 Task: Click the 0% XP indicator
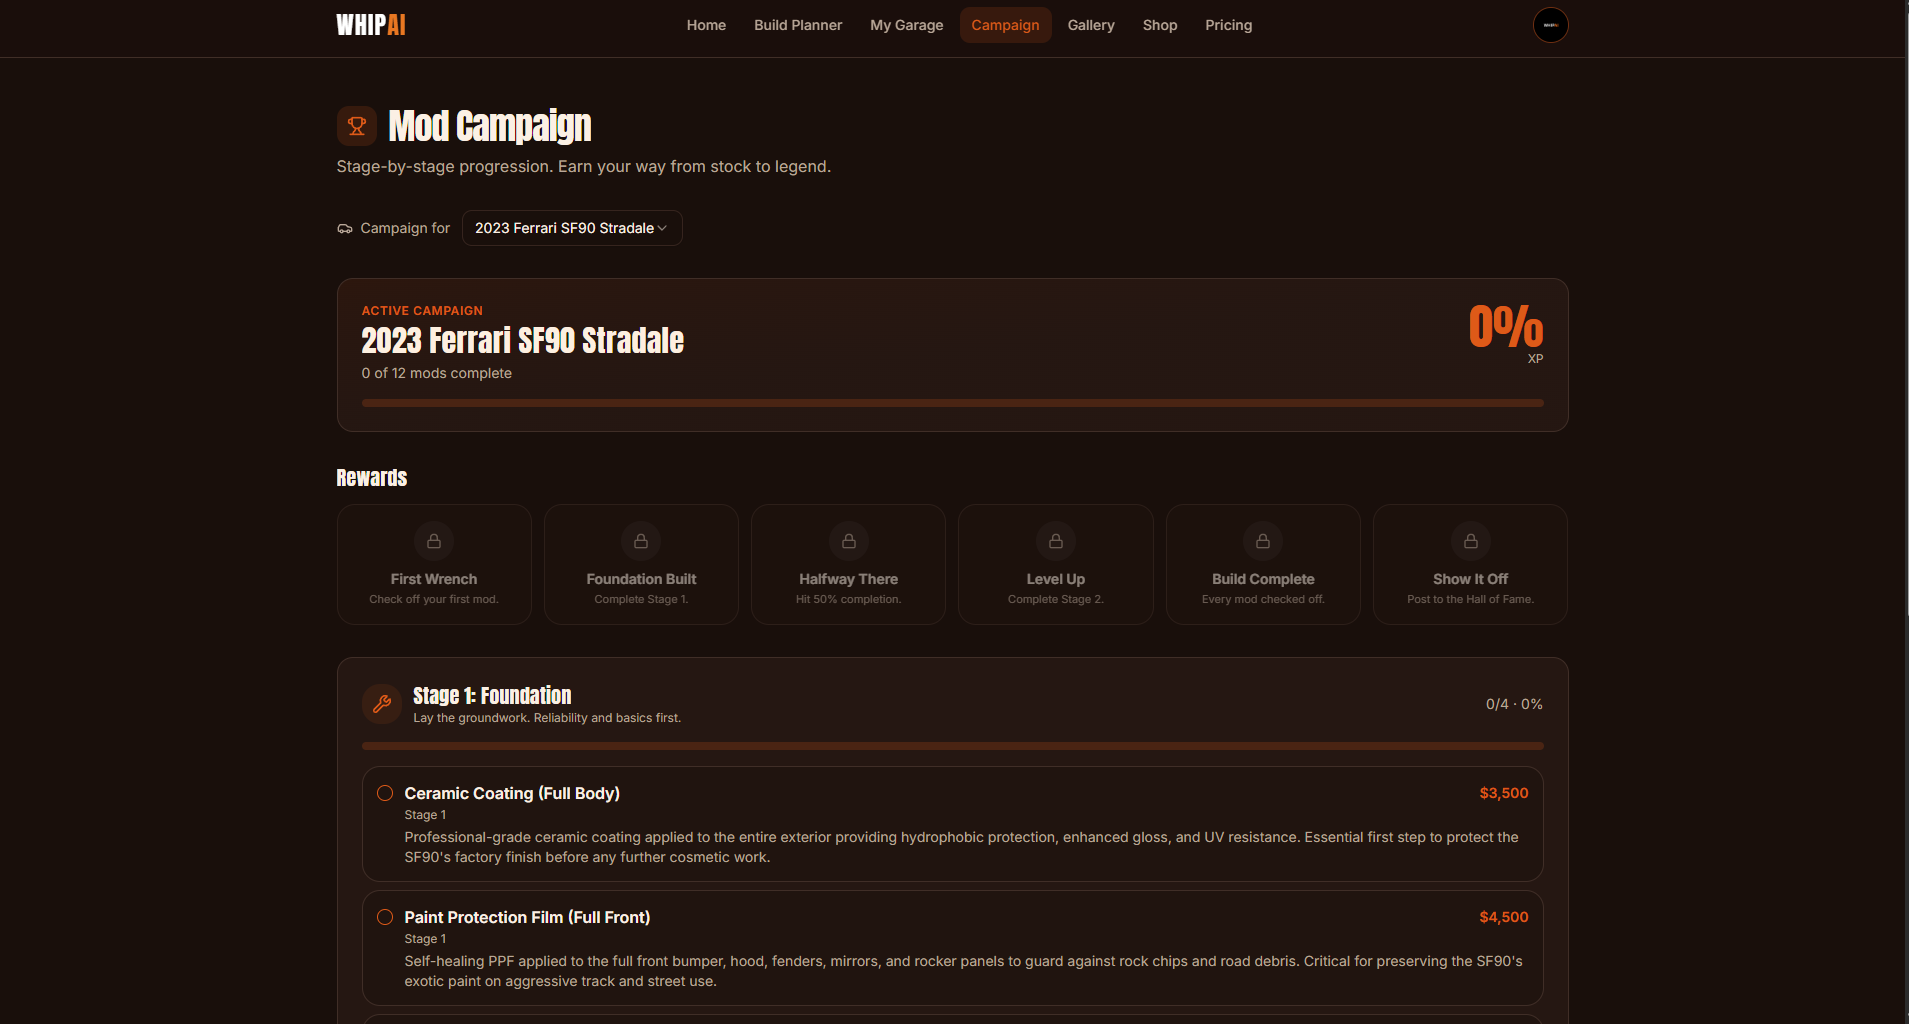[1506, 326]
